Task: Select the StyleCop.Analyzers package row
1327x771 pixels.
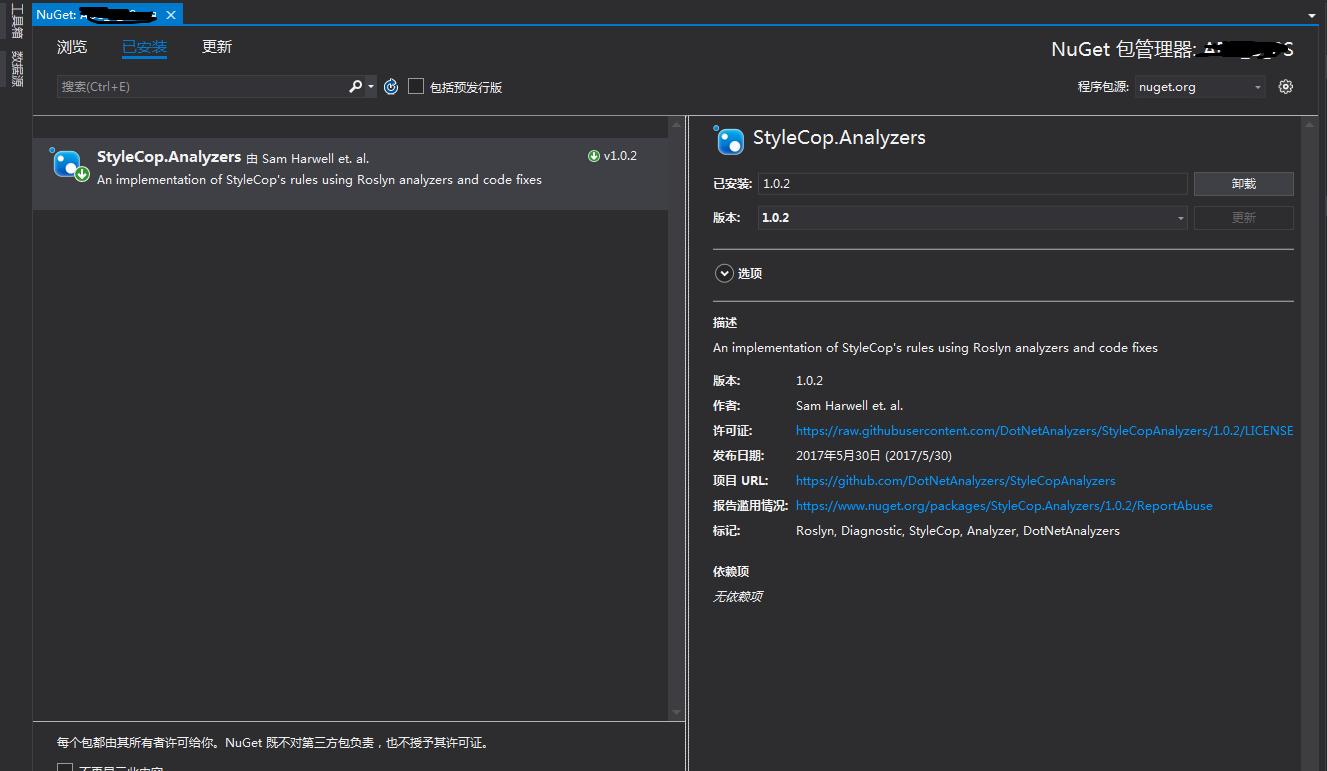Action: (350, 174)
